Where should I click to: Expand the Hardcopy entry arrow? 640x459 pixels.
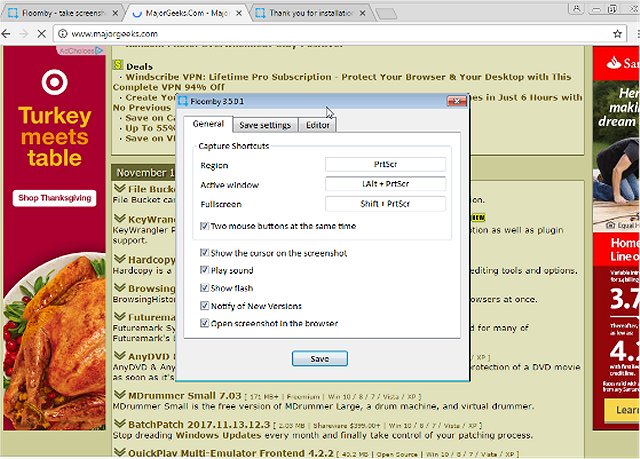pyautogui.click(x=120, y=259)
